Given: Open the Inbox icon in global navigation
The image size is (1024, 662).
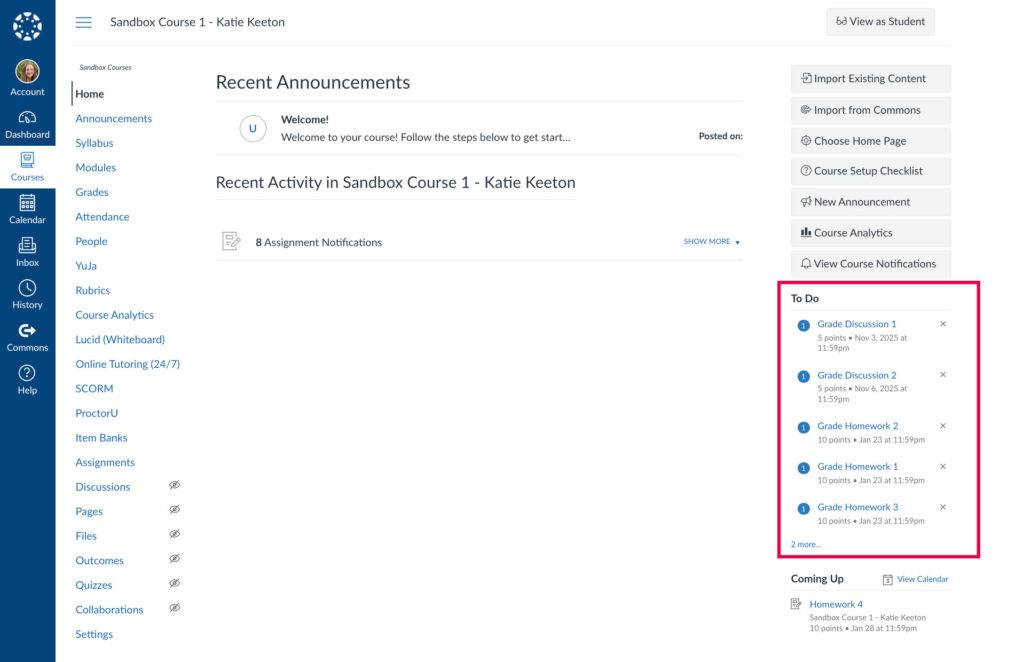Looking at the screenshot, I should tap(27, 246).
